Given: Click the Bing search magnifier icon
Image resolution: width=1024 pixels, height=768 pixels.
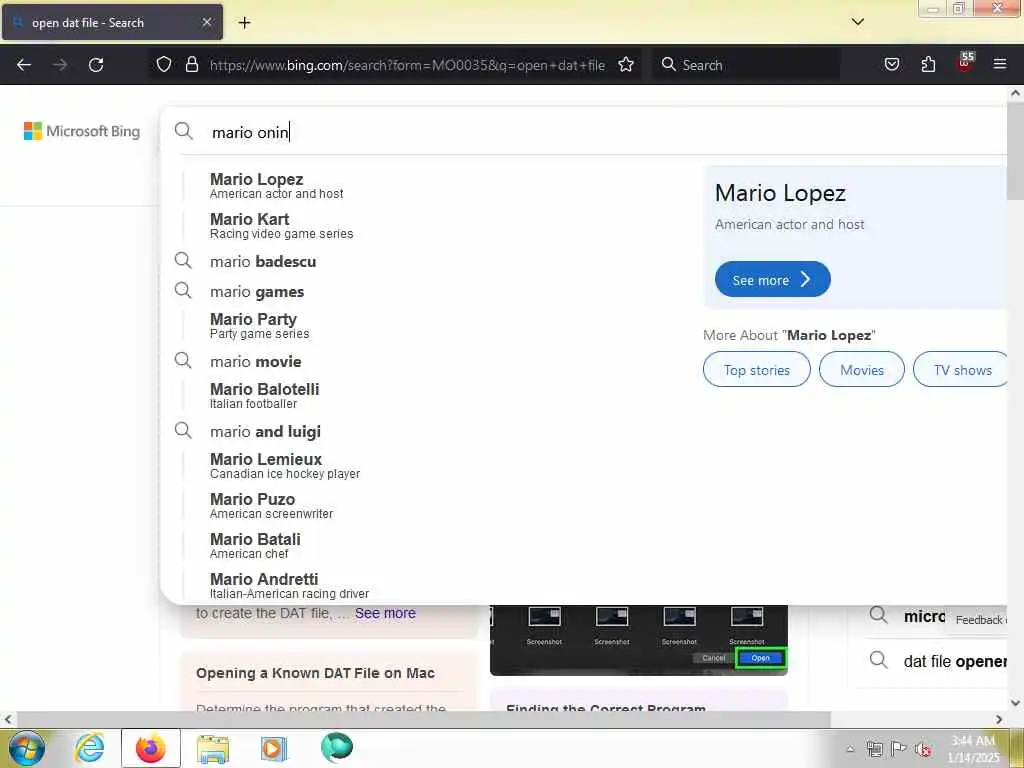Looking at the screenshot, I should click(x=184, y=131).
